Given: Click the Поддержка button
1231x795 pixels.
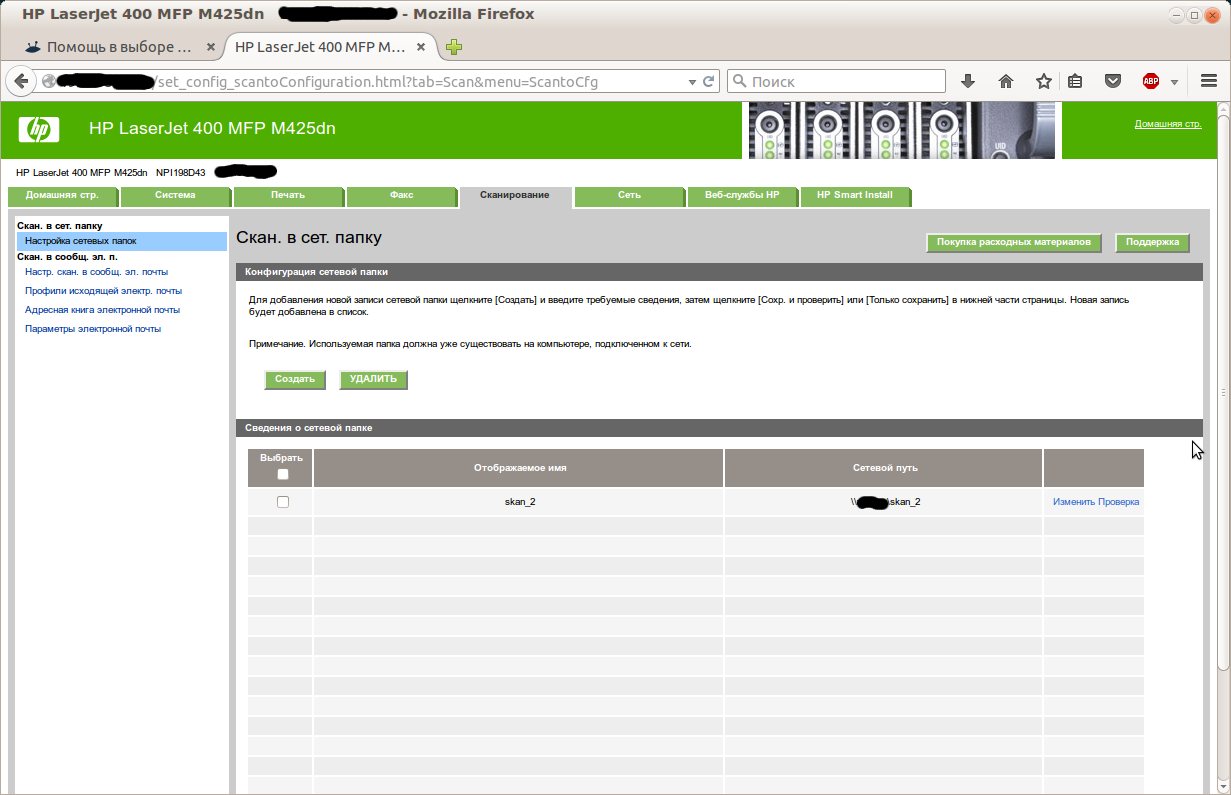Looking at the screenshot, I should tap(1152, 243).
